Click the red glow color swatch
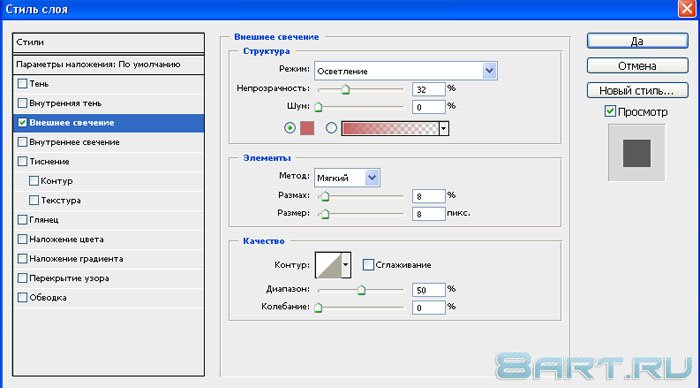The width and height of the screenshot is (700, 388). pyautogui.click(x=307, y=128)
